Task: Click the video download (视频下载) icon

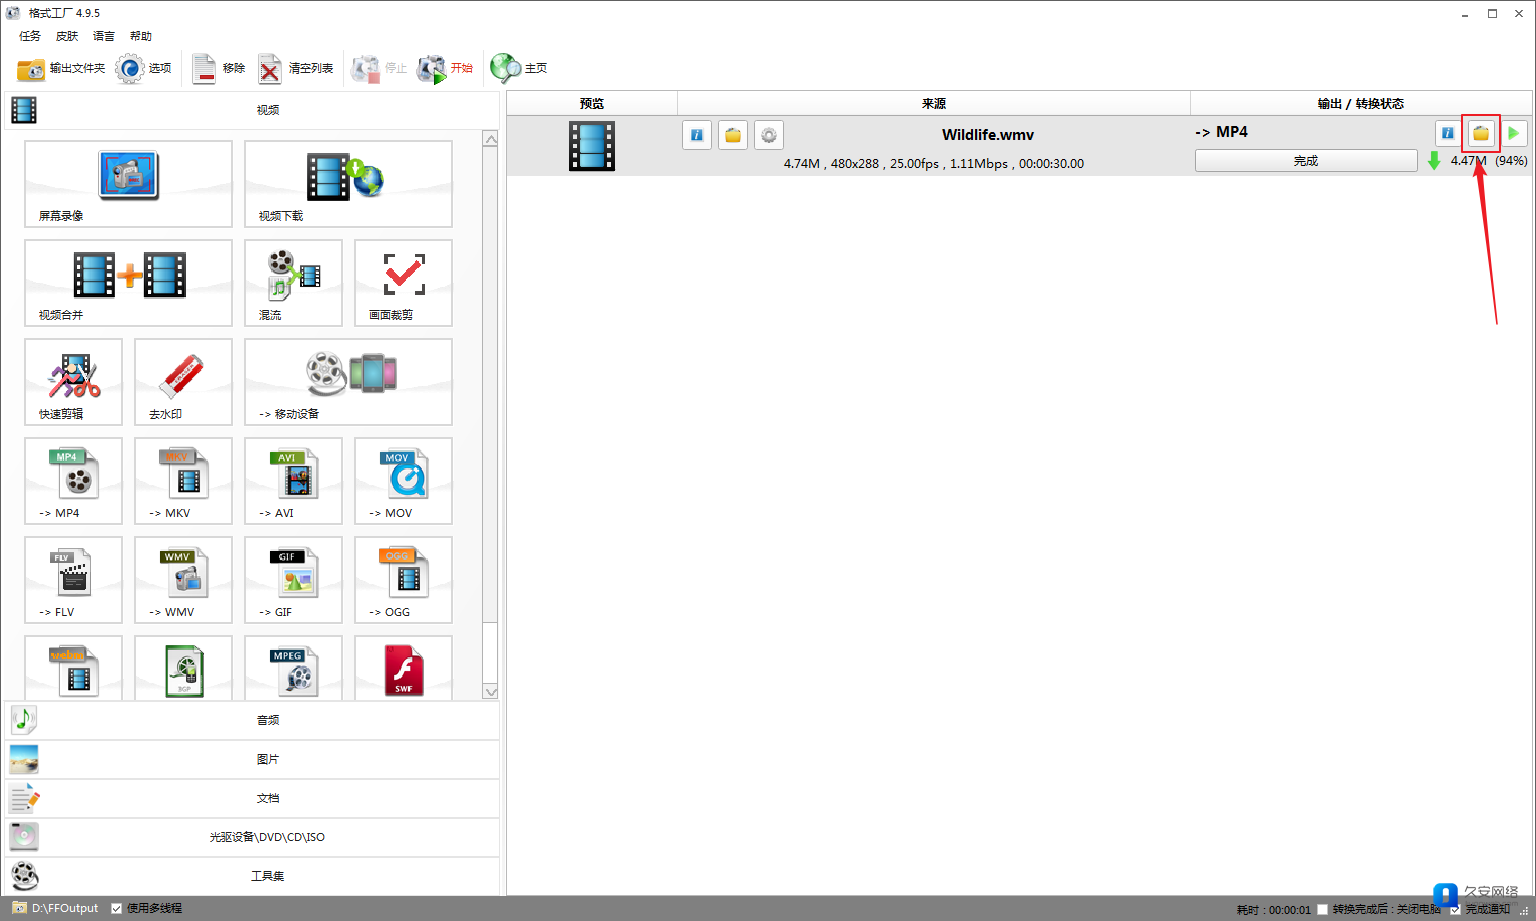Action: [347, 183]
